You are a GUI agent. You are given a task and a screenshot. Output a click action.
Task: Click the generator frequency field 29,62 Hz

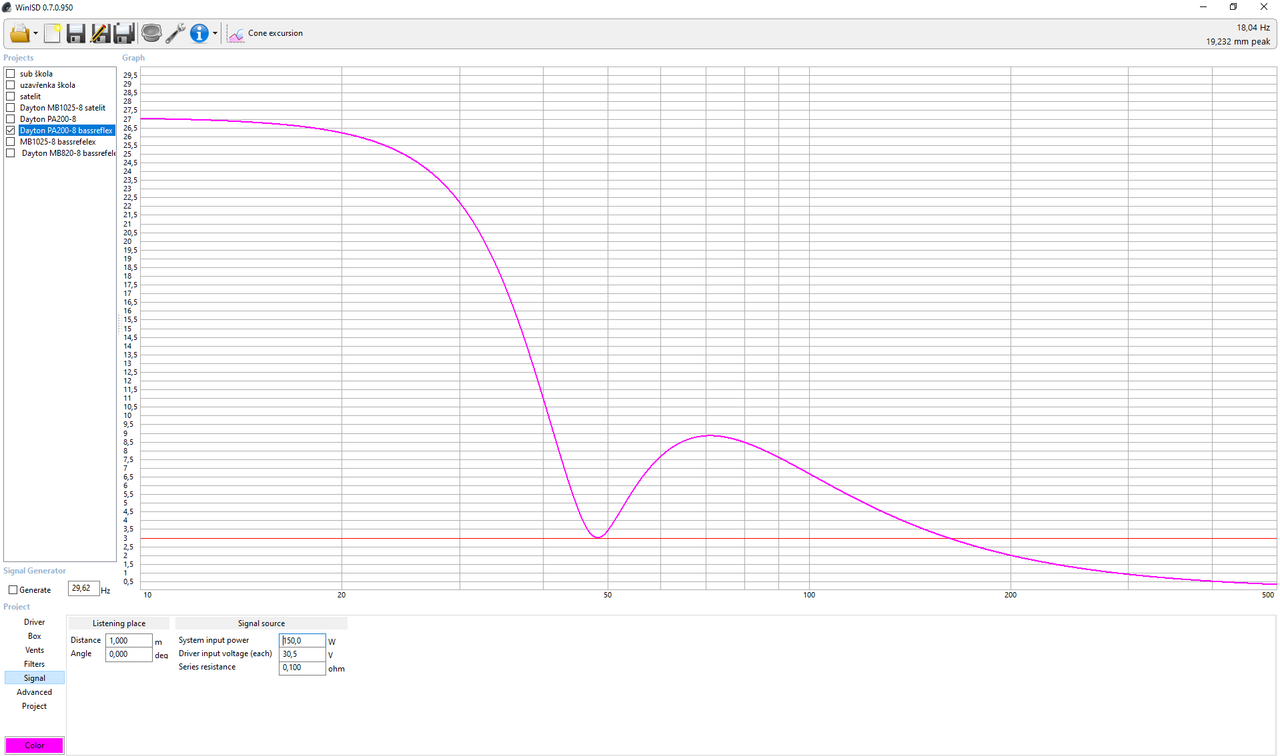coord(83,589)
